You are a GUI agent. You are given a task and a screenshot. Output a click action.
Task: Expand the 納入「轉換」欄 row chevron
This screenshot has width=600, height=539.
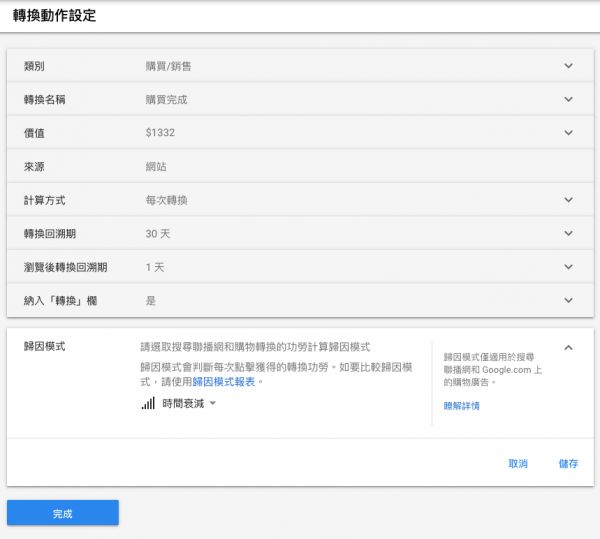tap(568, 300)
